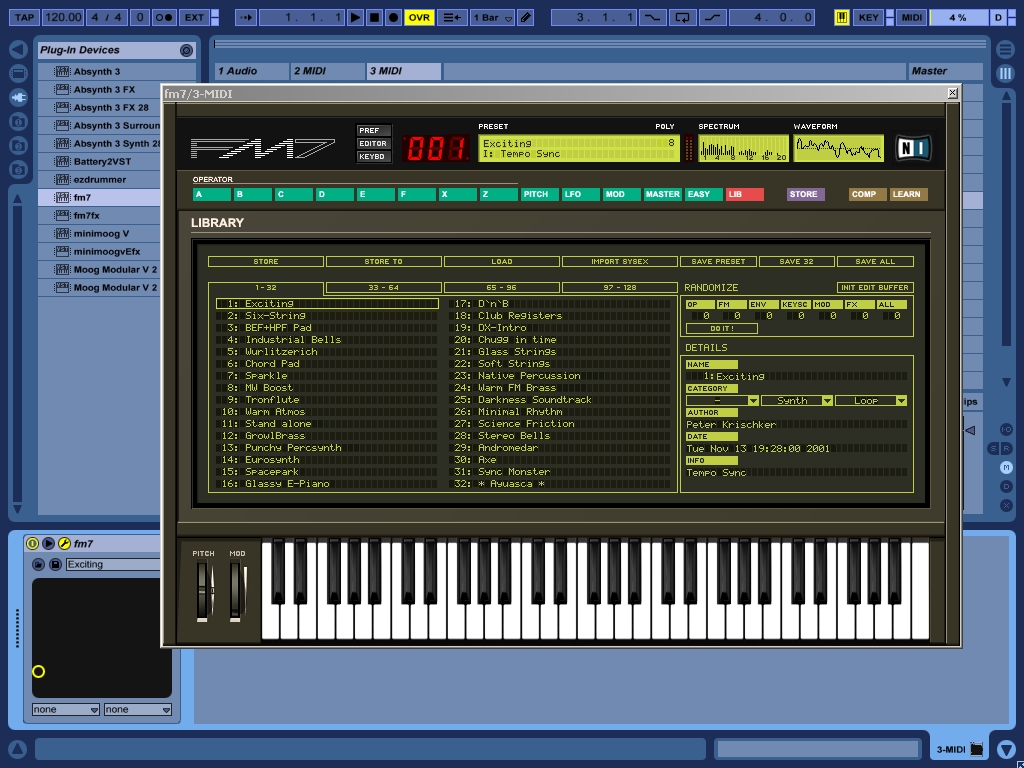Toggle the loop switch in transport
This screenshot has height=768, width=1024.
coord(682,18)
